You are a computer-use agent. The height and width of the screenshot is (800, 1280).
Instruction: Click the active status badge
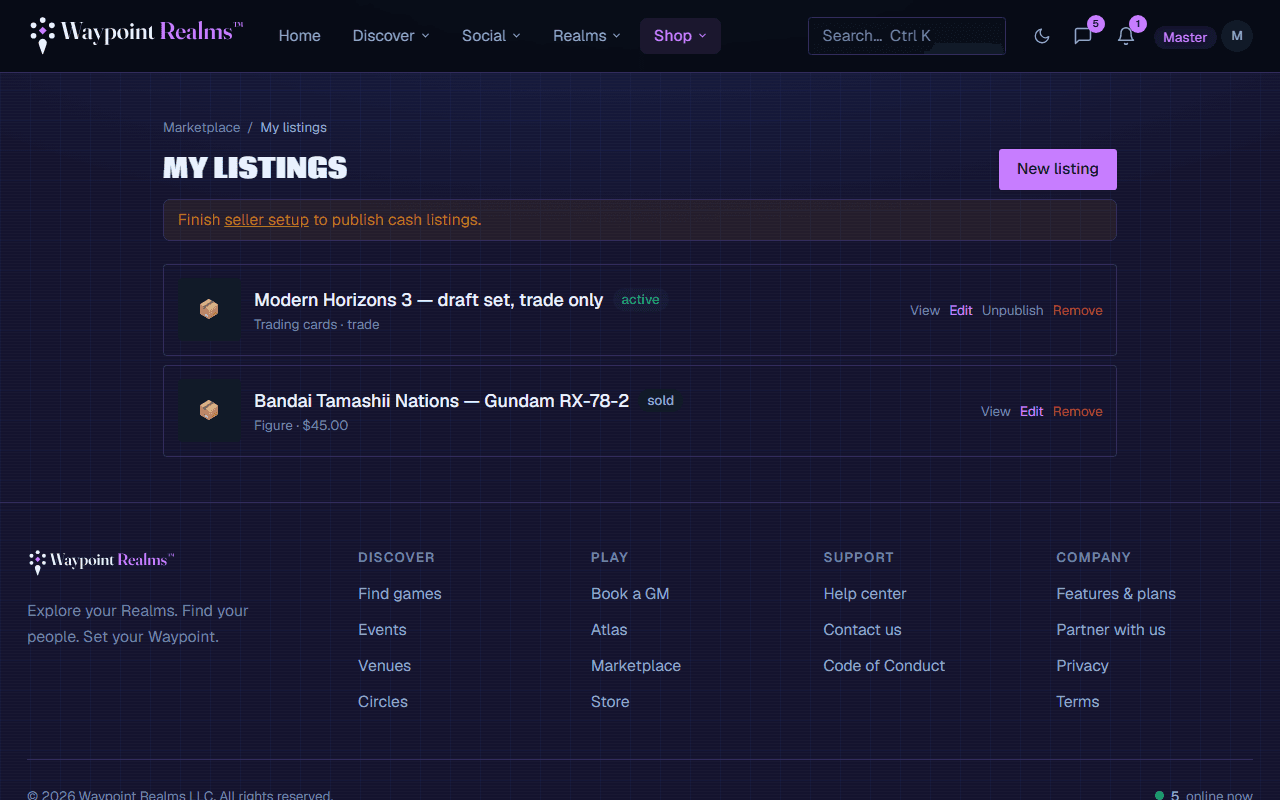pos(640,300)
